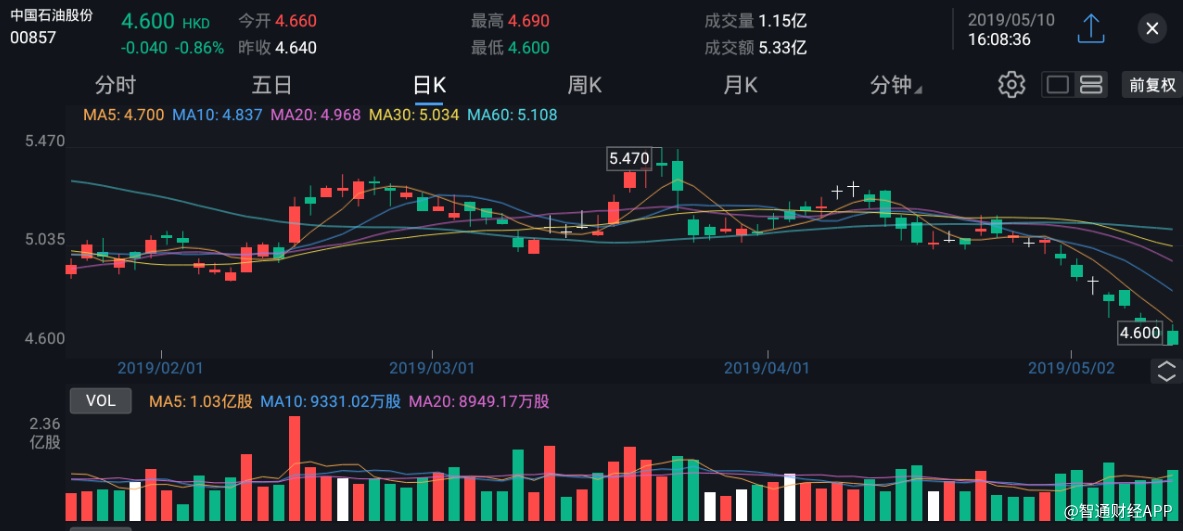
Task: Select the 日K tab
Action: tap(429, 85)
